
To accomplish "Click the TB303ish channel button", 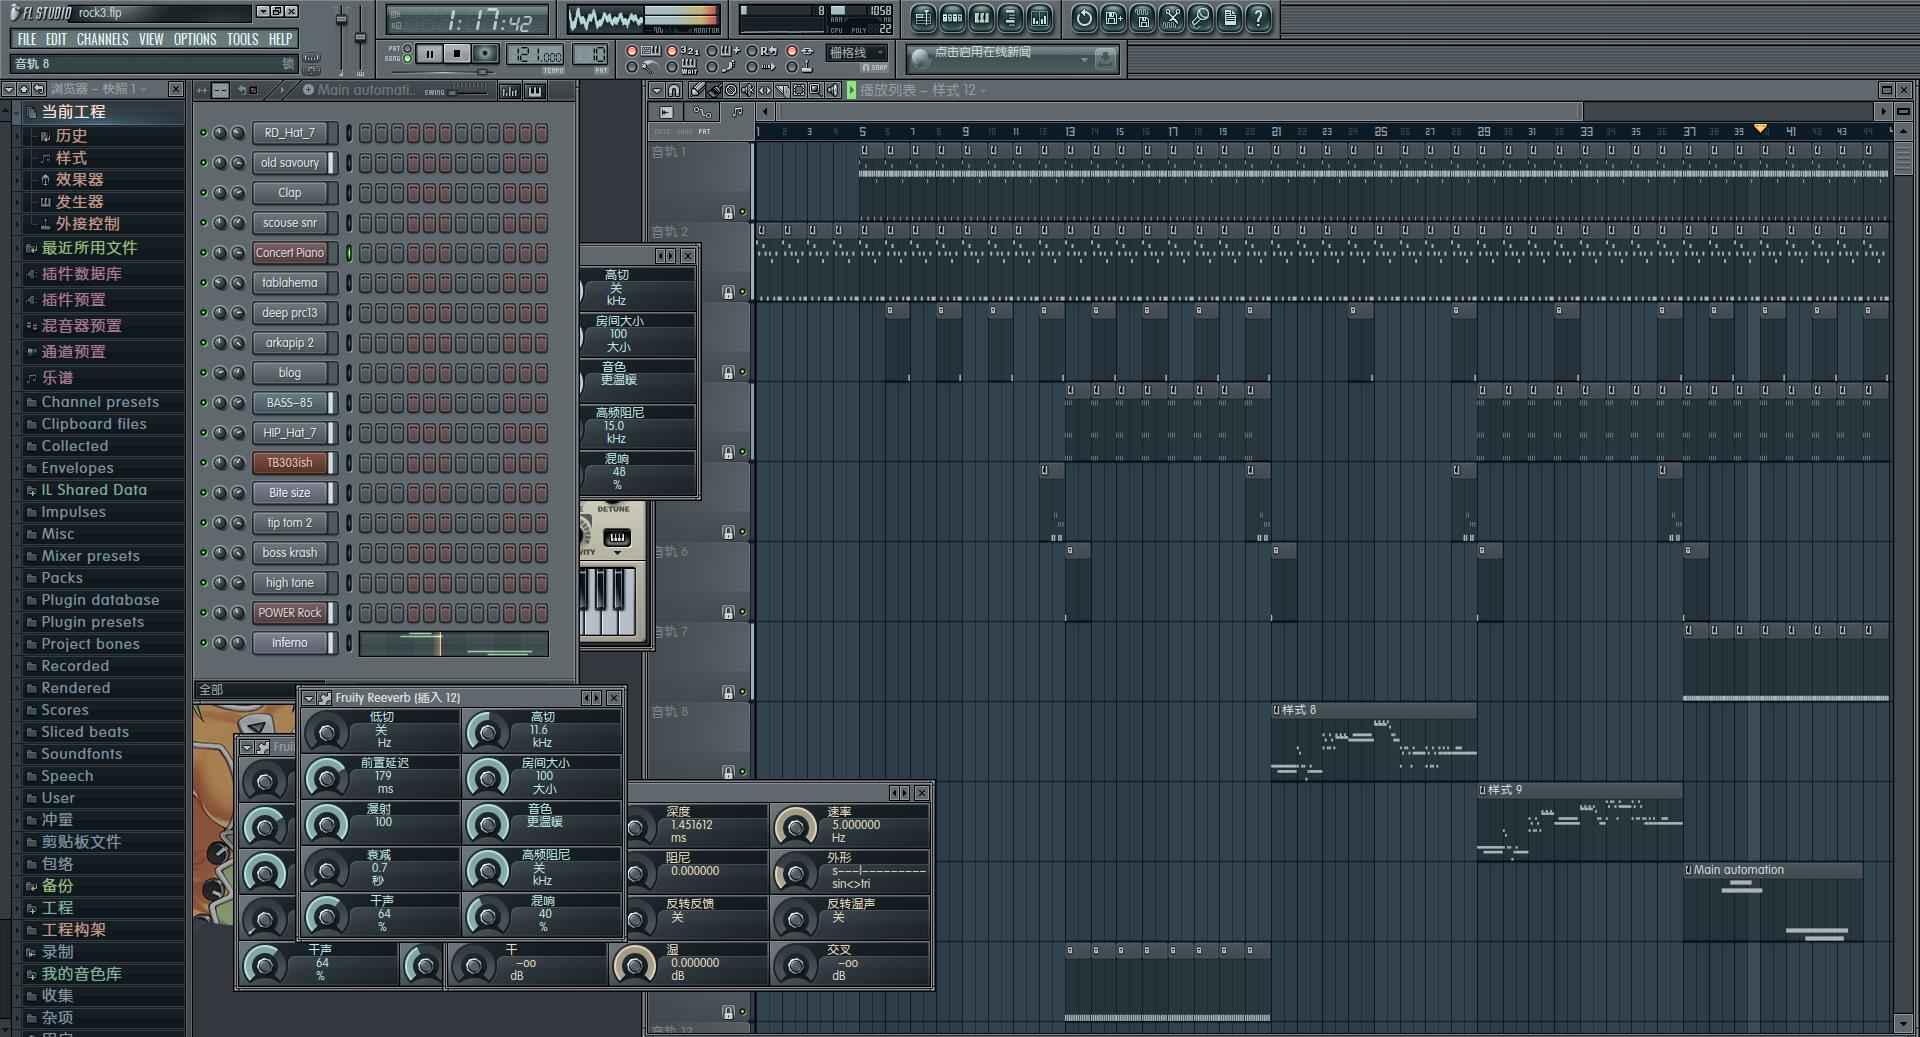I will click(290, 463).
